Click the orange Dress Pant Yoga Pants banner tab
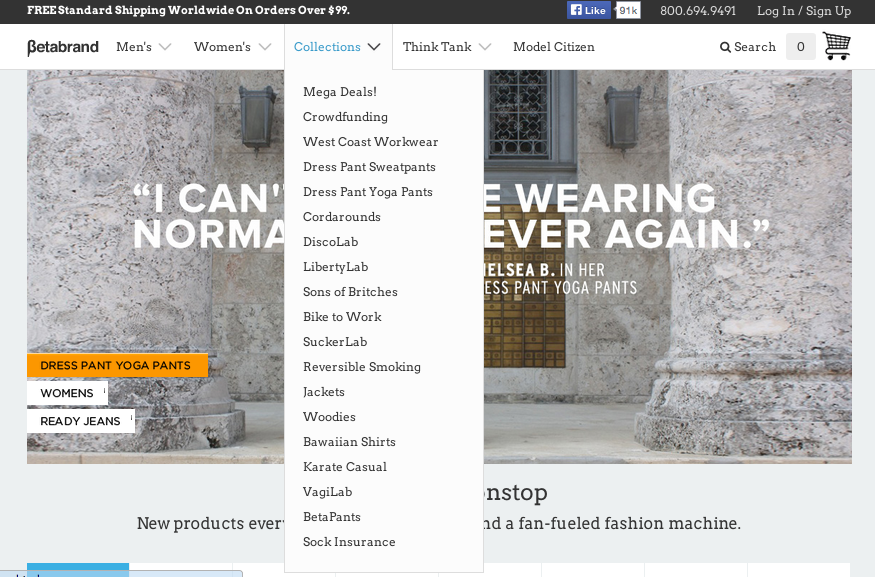This screenshot has width=875, height=577. (x=117, y=366)
